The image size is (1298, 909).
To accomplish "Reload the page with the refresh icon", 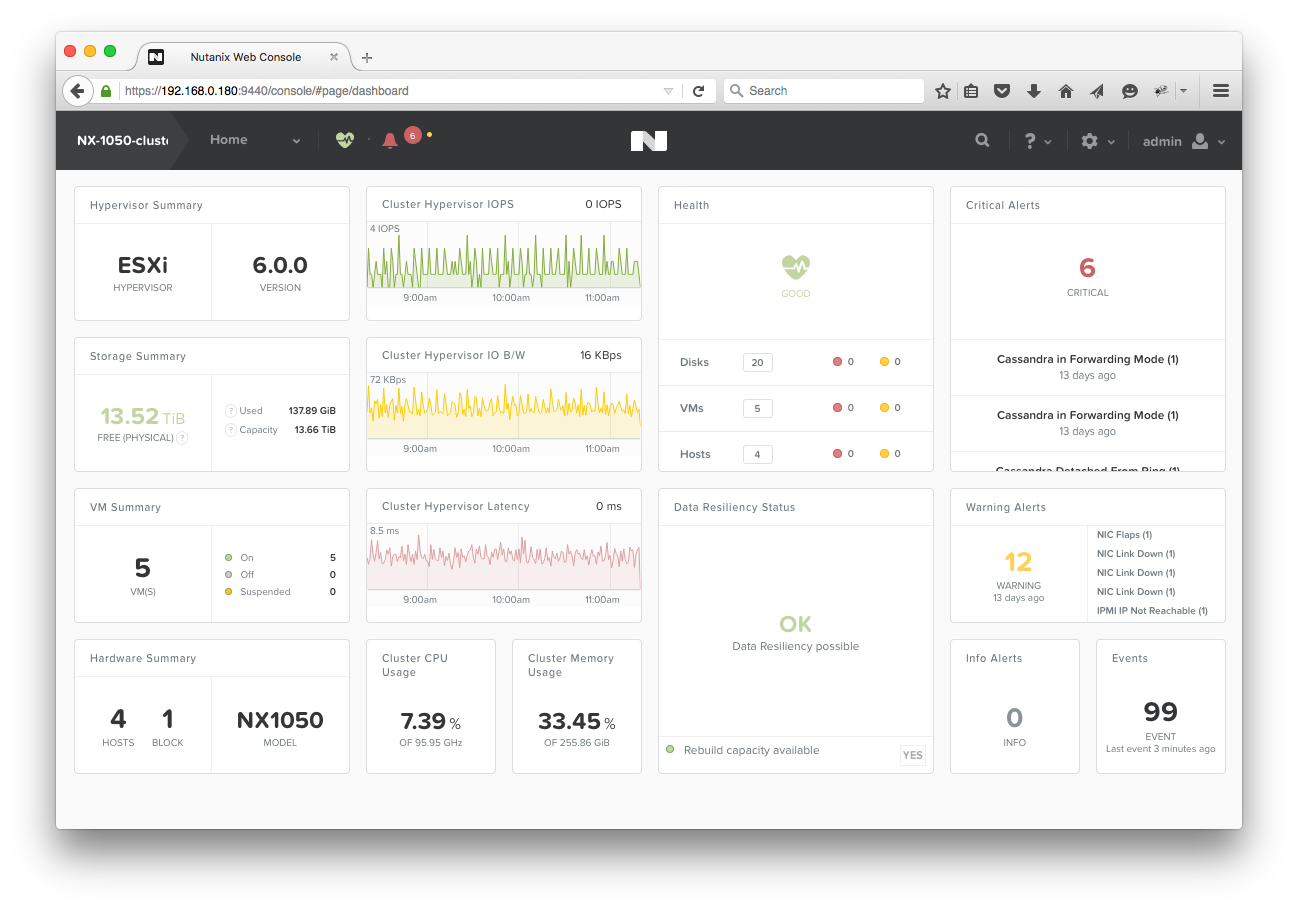I will pos(698,91).
